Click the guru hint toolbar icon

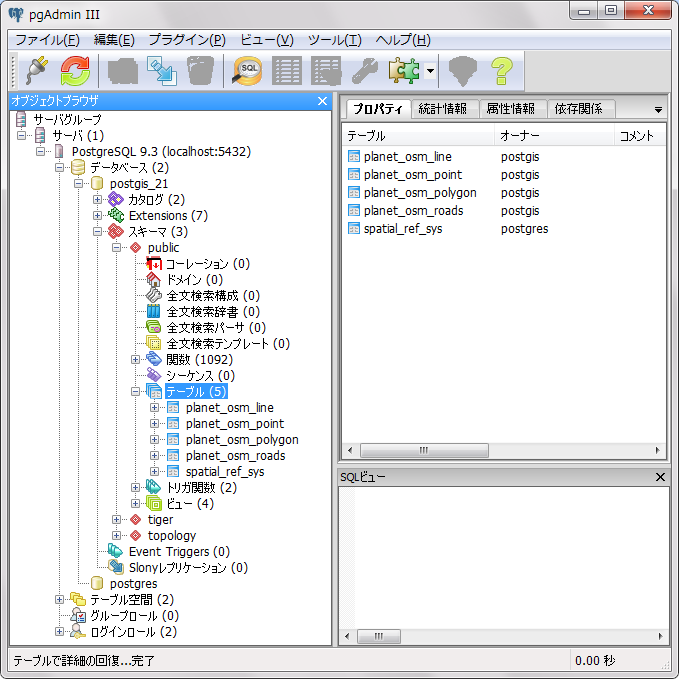462,71
